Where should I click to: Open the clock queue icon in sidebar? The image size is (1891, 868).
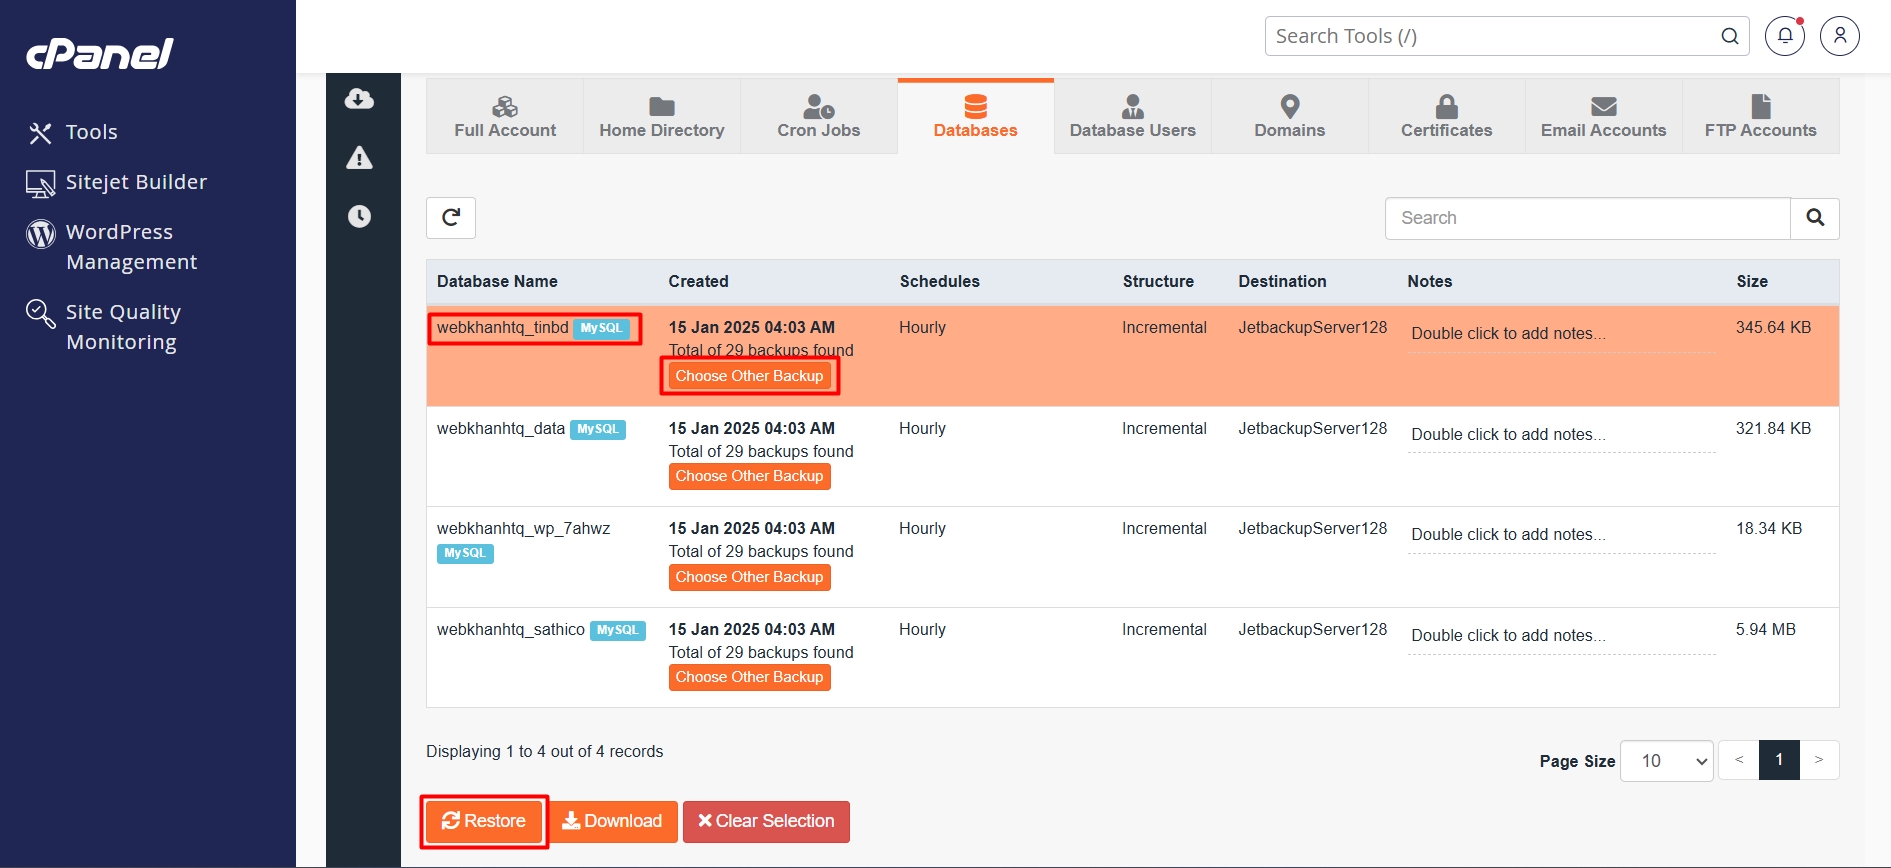tap(359, 217)
